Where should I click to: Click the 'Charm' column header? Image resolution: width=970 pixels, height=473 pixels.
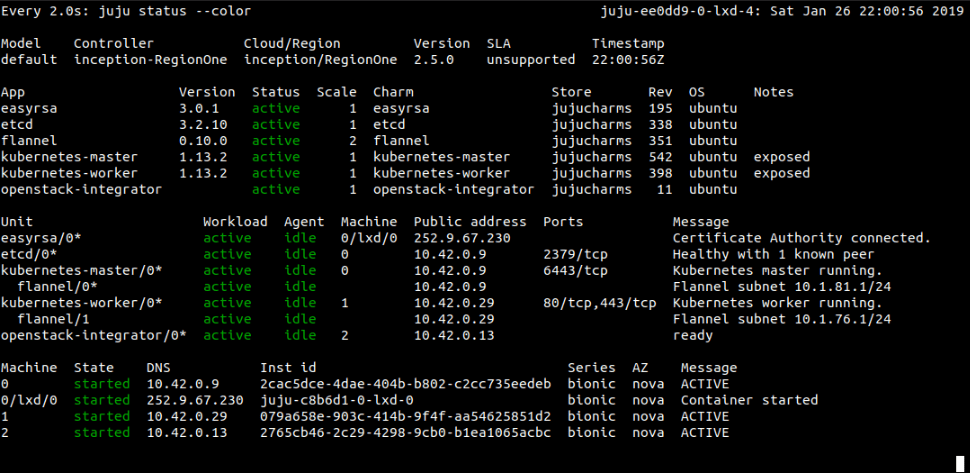[x=393, y=93]
